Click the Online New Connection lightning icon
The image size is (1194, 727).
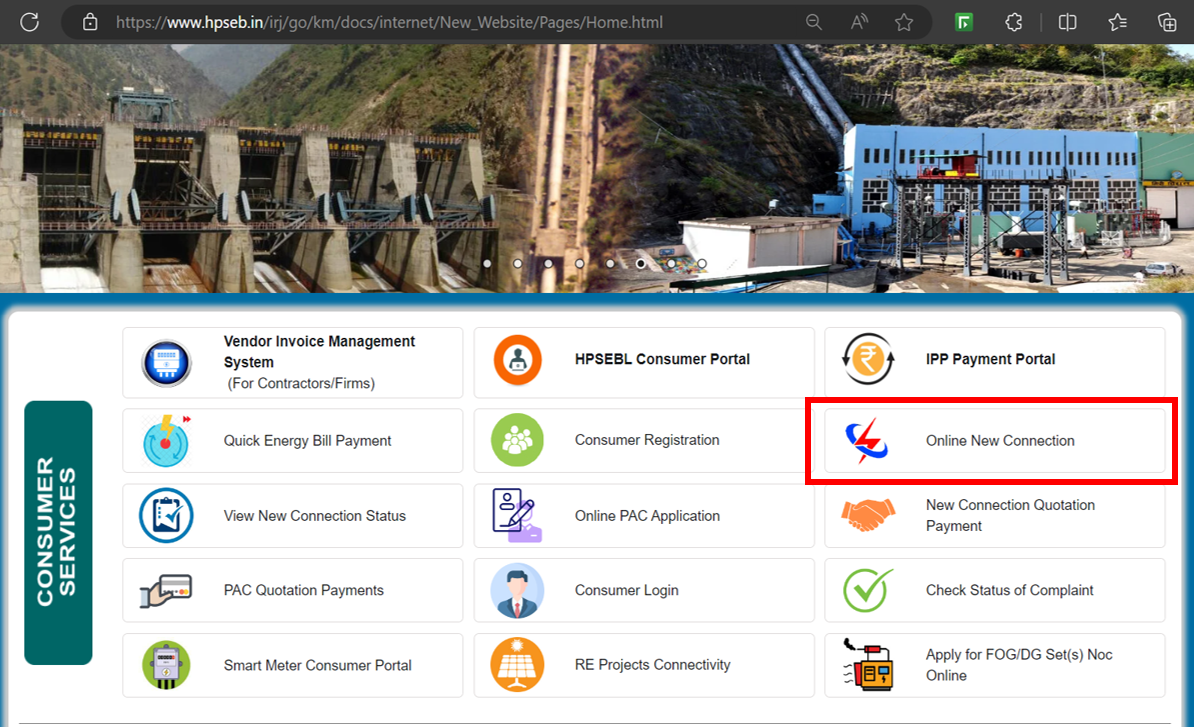868,440
